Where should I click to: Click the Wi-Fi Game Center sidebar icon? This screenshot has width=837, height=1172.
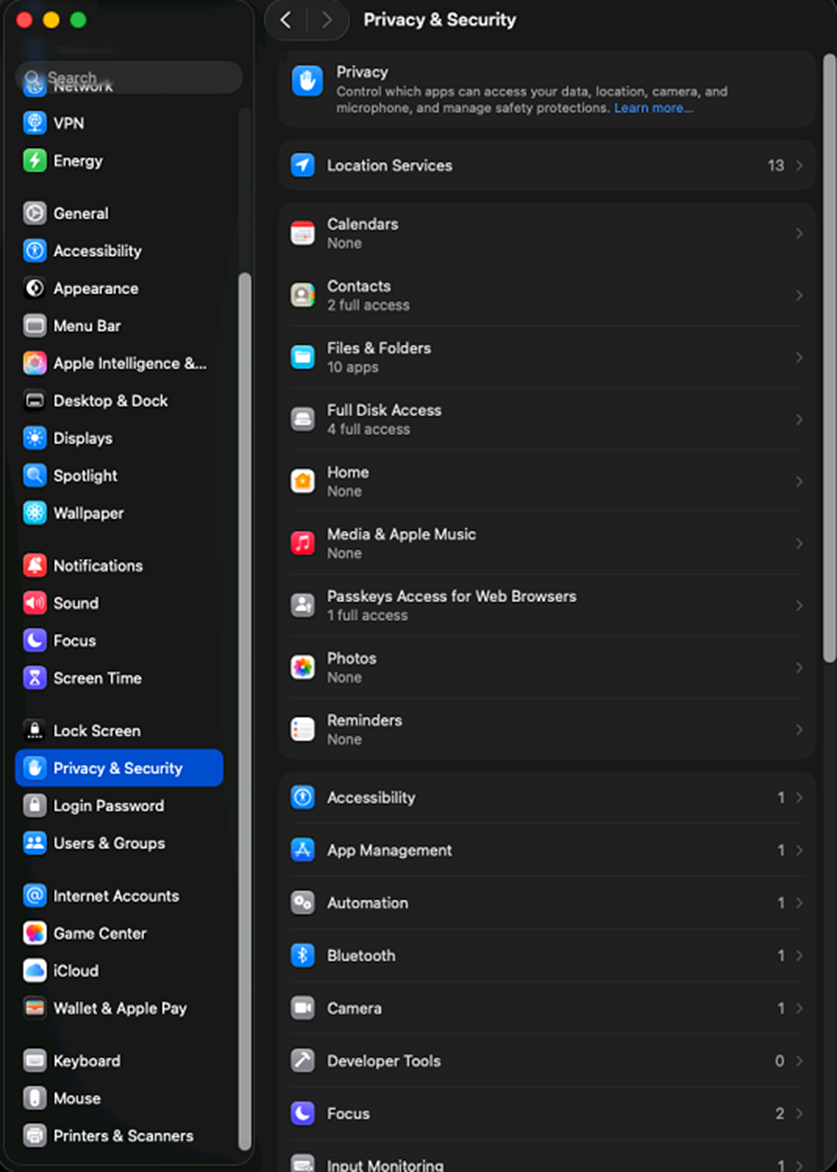(35, 934)
